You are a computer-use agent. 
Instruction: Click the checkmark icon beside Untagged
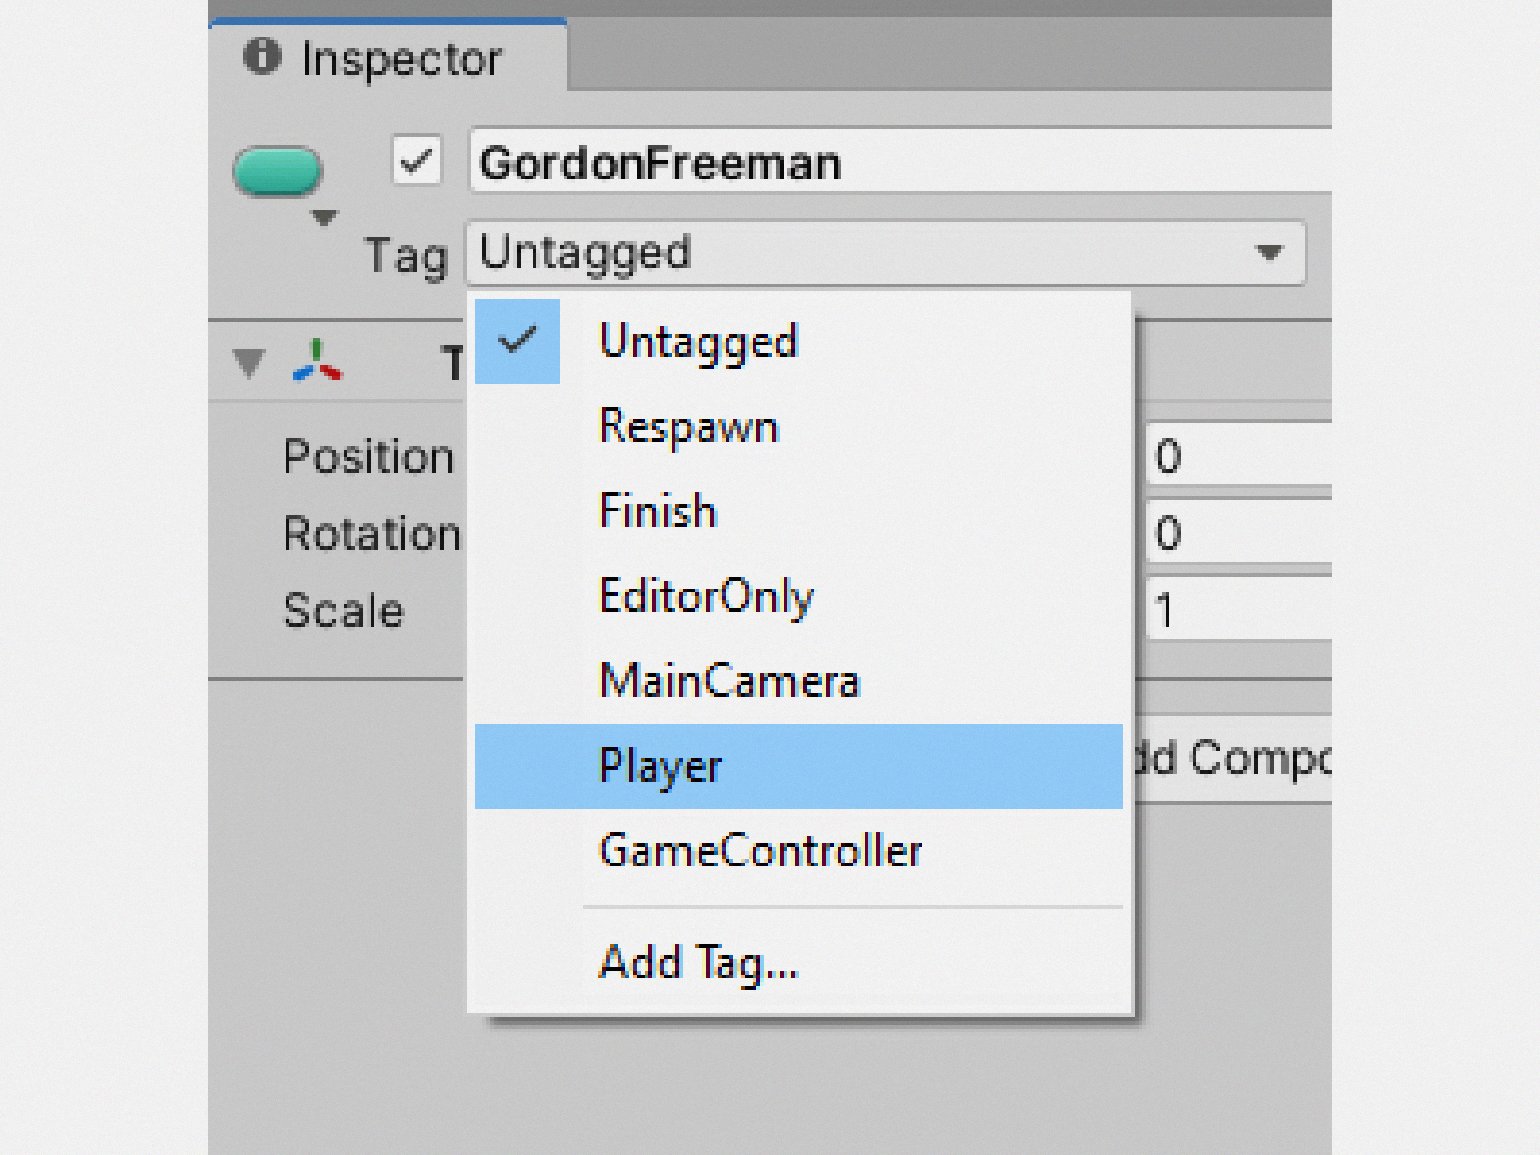517,341
